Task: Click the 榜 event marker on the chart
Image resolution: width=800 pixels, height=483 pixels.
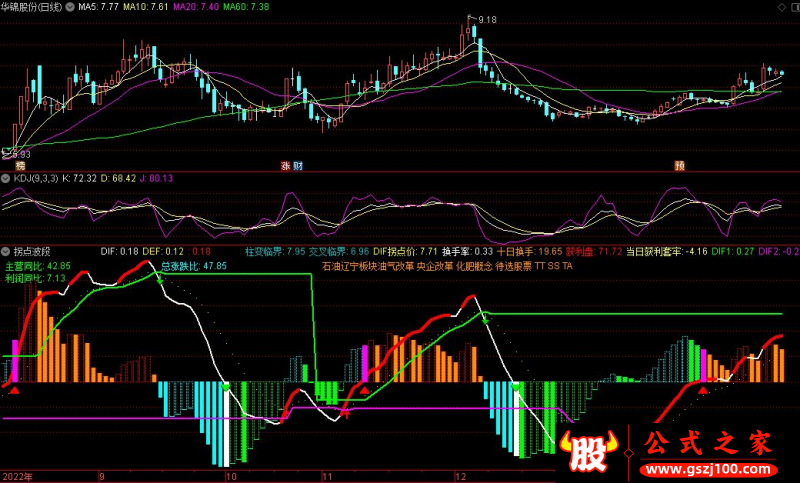Action: pos(20,166)
